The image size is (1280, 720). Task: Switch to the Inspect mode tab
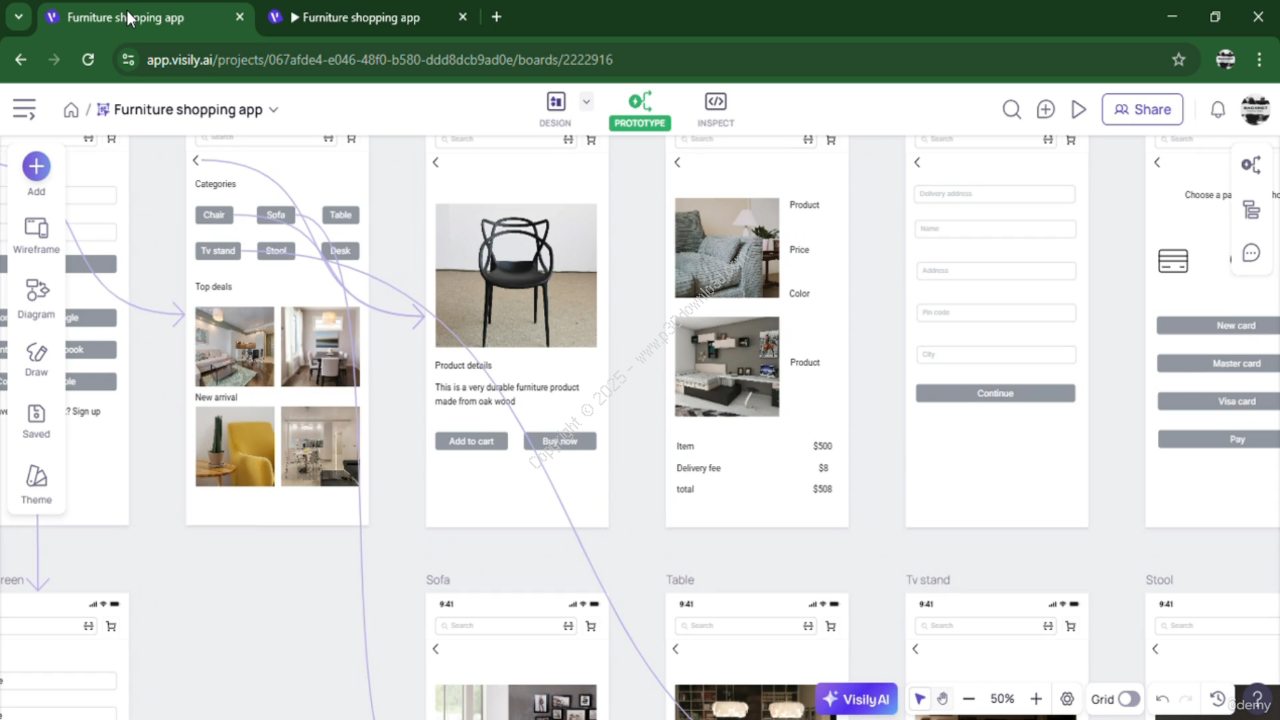[715, 109]
